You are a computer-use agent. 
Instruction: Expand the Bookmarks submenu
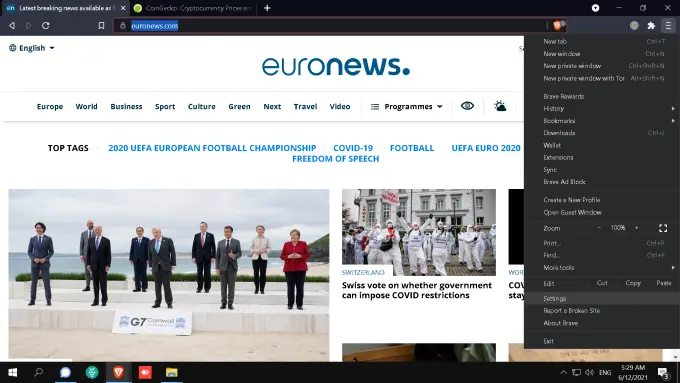(x=602, y=121)
